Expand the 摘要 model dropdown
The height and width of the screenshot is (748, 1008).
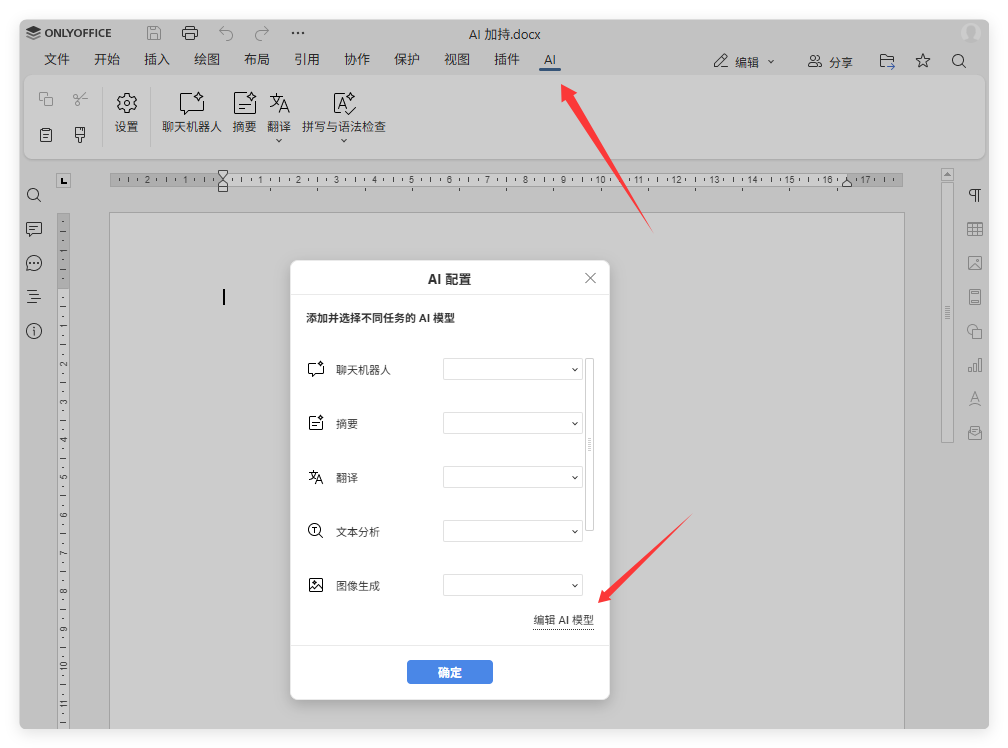coord(512,423)
